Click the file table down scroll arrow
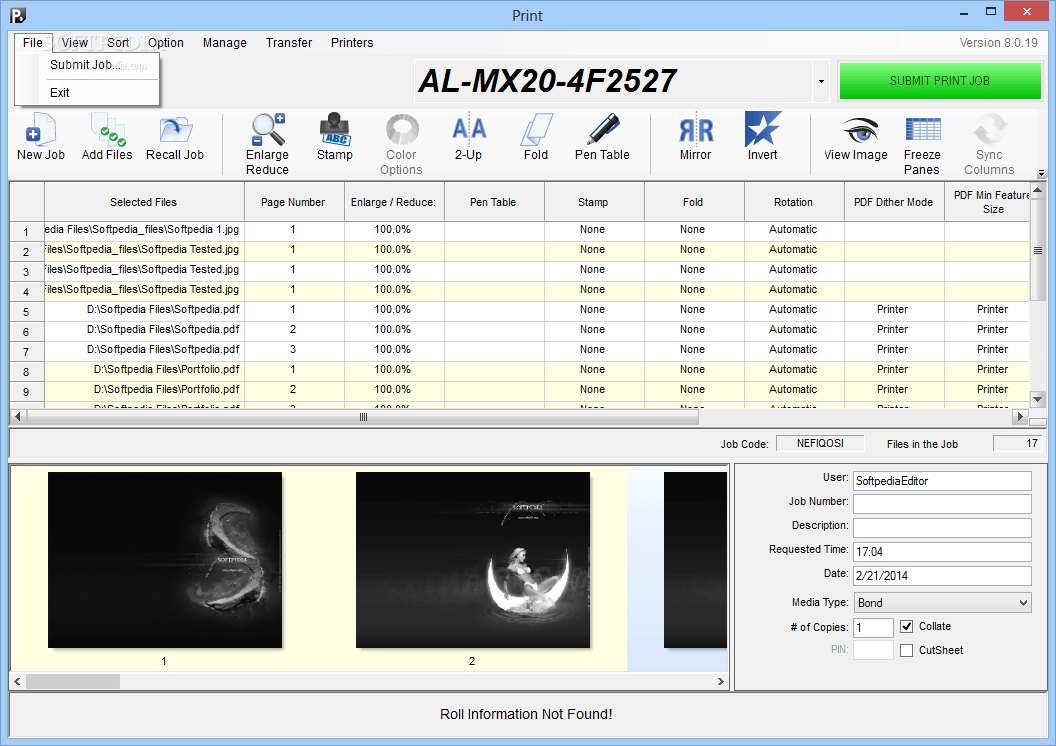The width and height of the screenshot is (1056, 746). 1038,400
